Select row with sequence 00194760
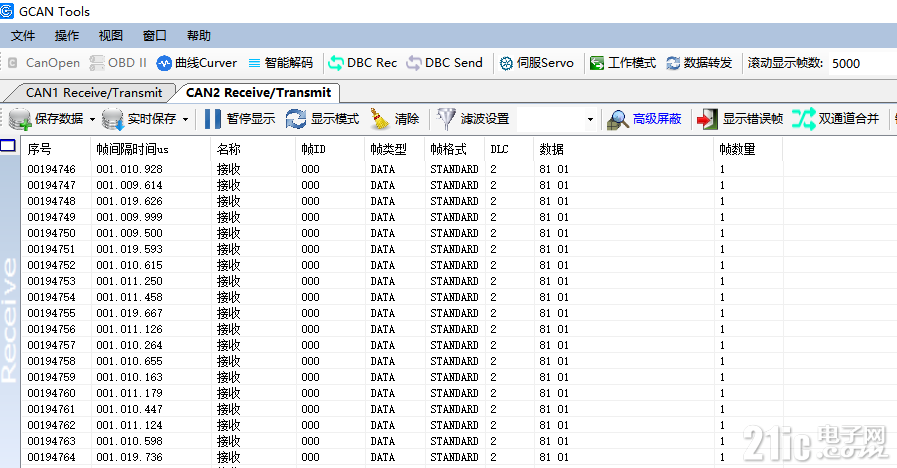Image resolution: width=897 pixels, height=468 pixels. 402,394
